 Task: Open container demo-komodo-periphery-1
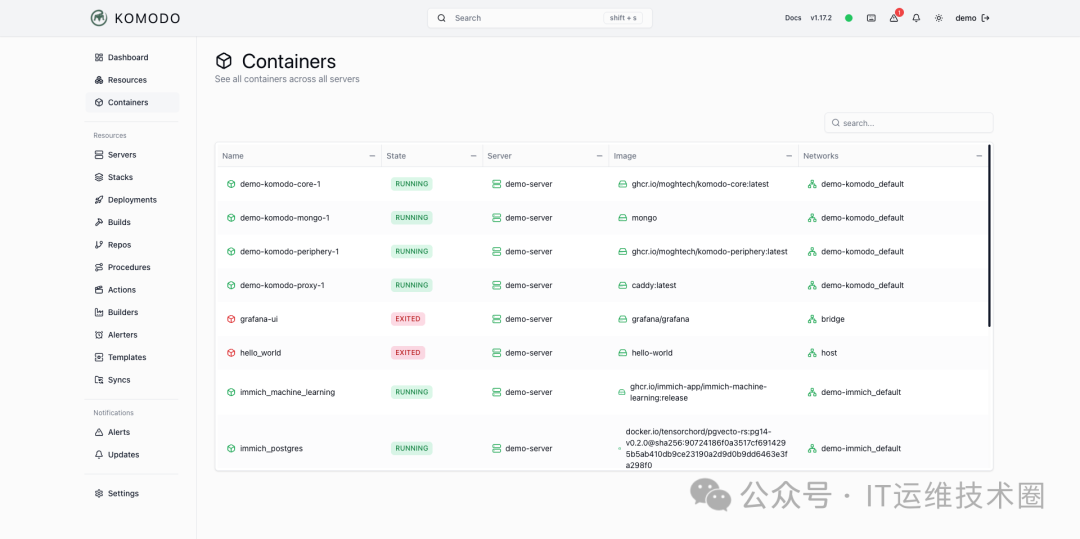(289, 252)
